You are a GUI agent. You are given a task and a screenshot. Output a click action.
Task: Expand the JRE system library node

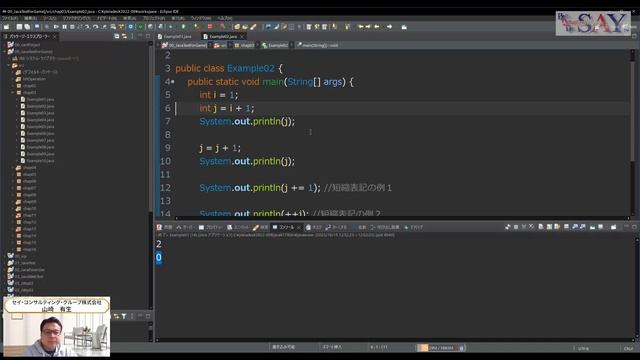click(9, 58)
